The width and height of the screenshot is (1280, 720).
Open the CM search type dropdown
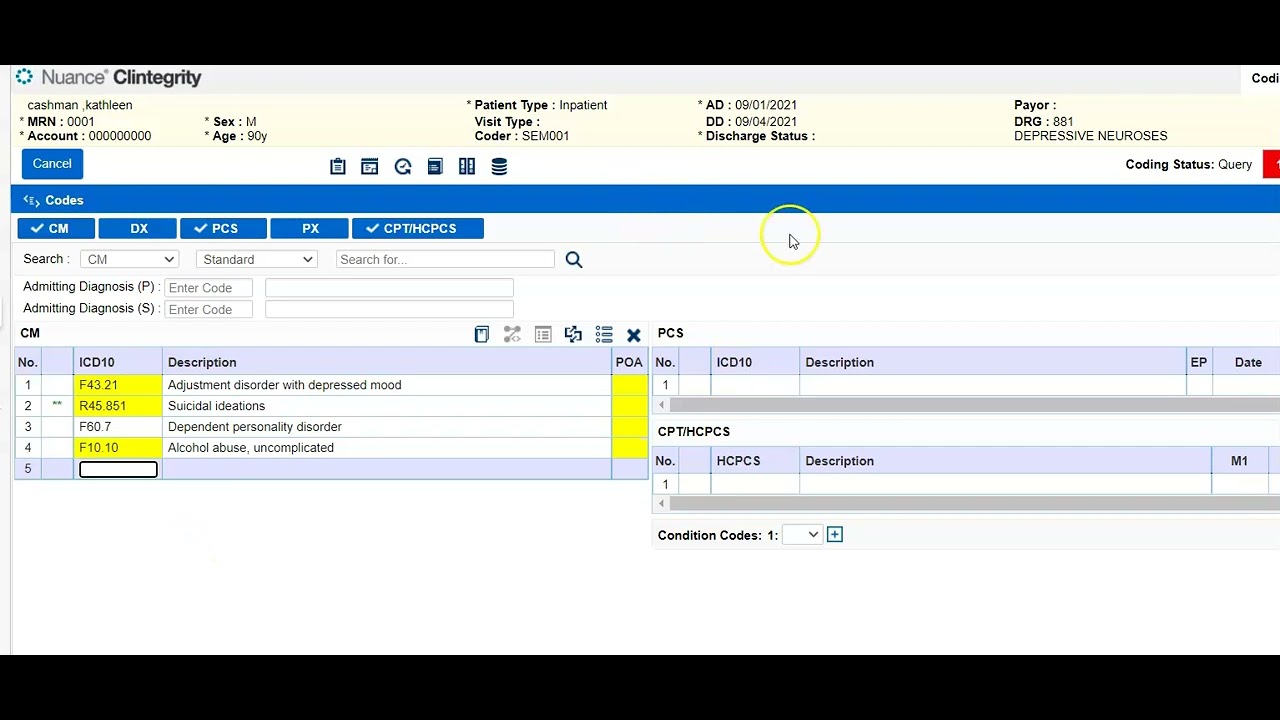click(130, 259)
